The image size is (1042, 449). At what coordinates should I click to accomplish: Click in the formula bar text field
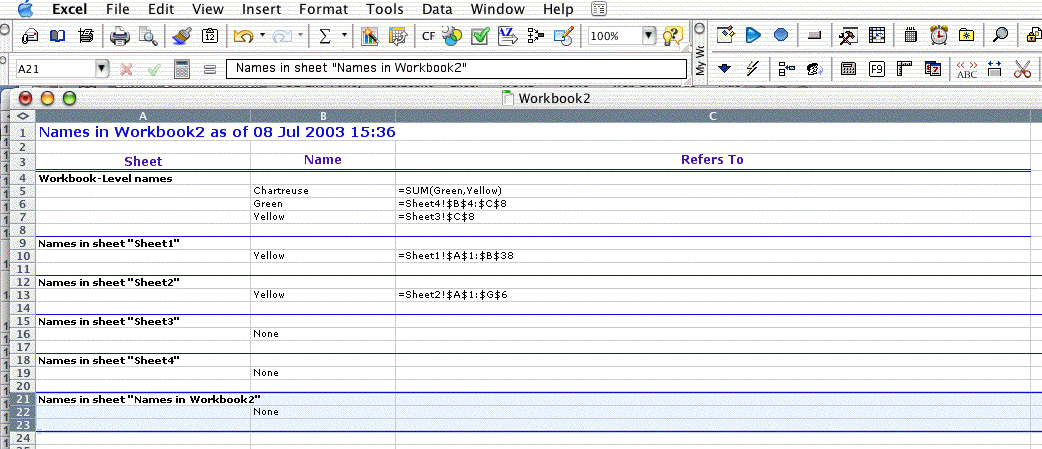point(456,68)
